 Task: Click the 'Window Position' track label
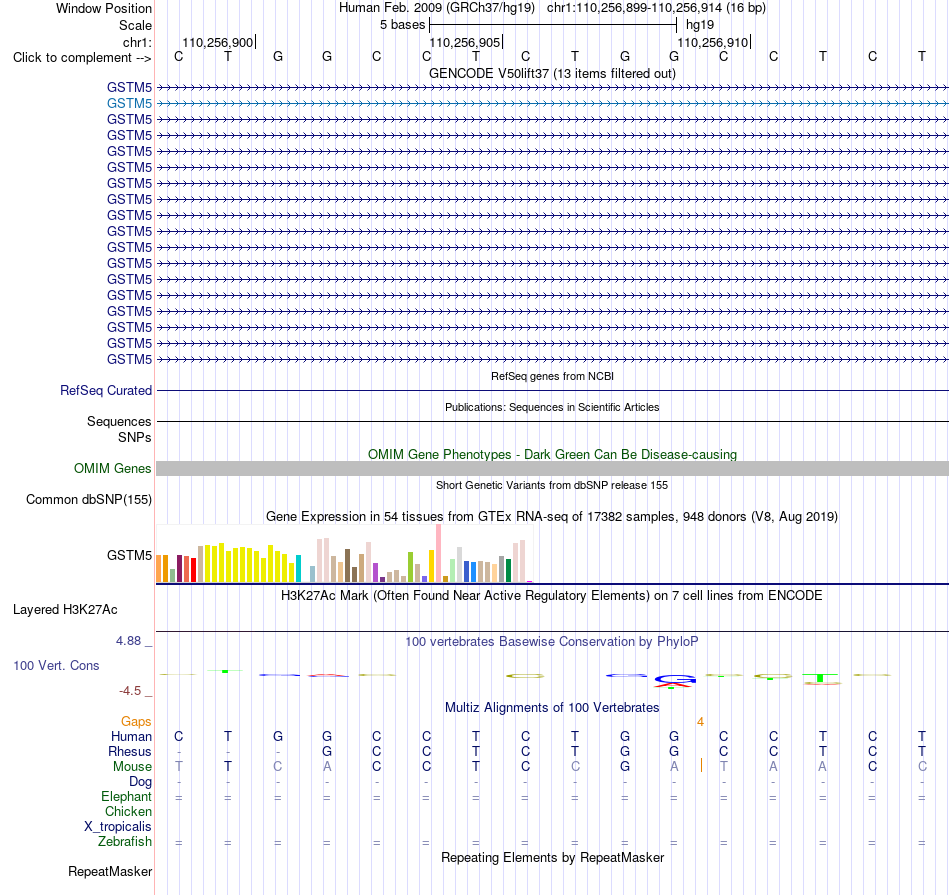[x=104, y=8]
